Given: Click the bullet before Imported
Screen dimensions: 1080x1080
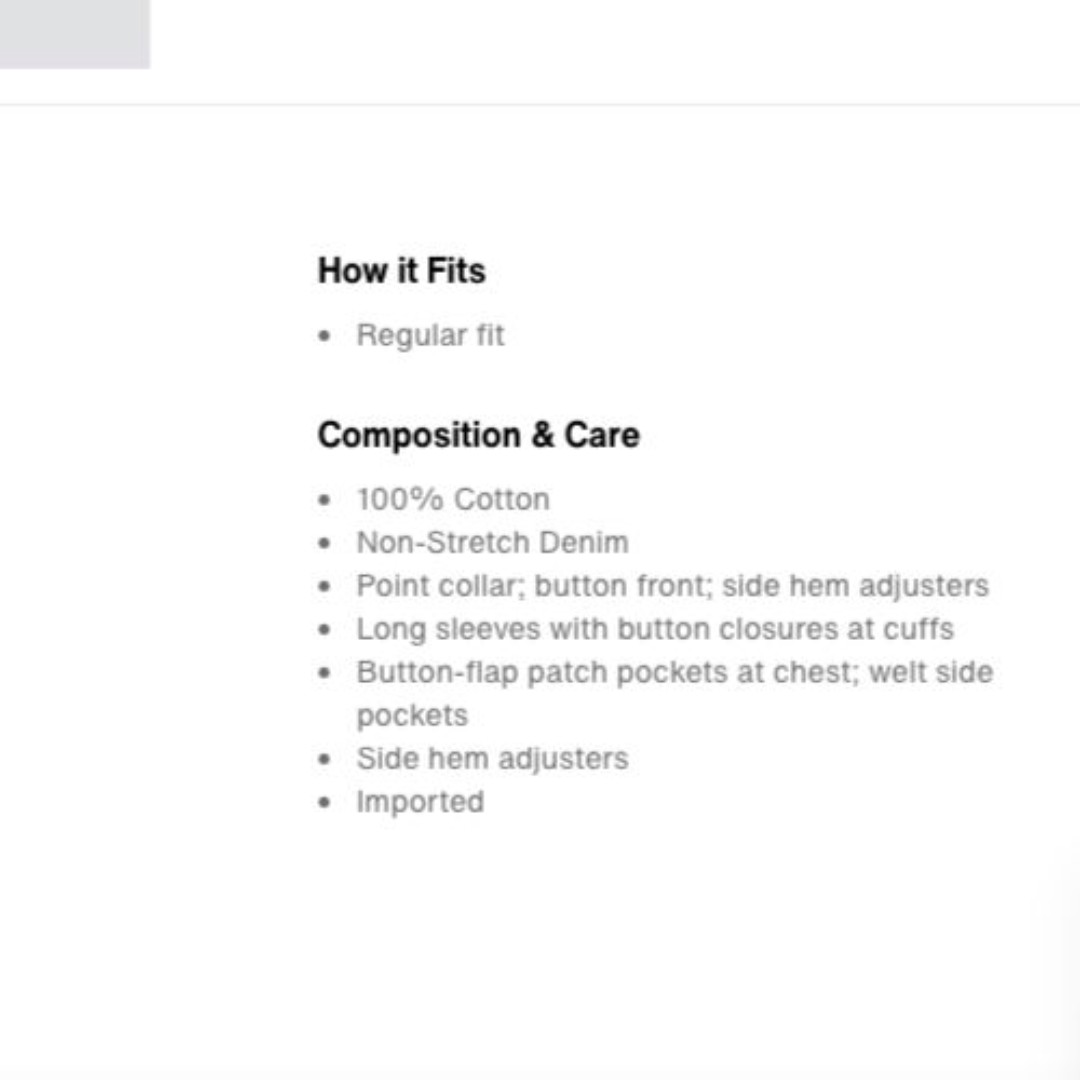Looking at the screenshot, I should click(x=325, y=802).
